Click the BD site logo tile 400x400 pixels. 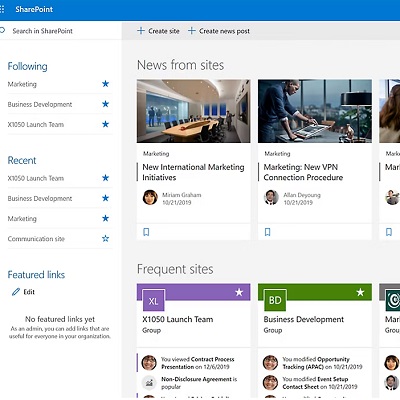pyautogui.click(x=275, y=301)
